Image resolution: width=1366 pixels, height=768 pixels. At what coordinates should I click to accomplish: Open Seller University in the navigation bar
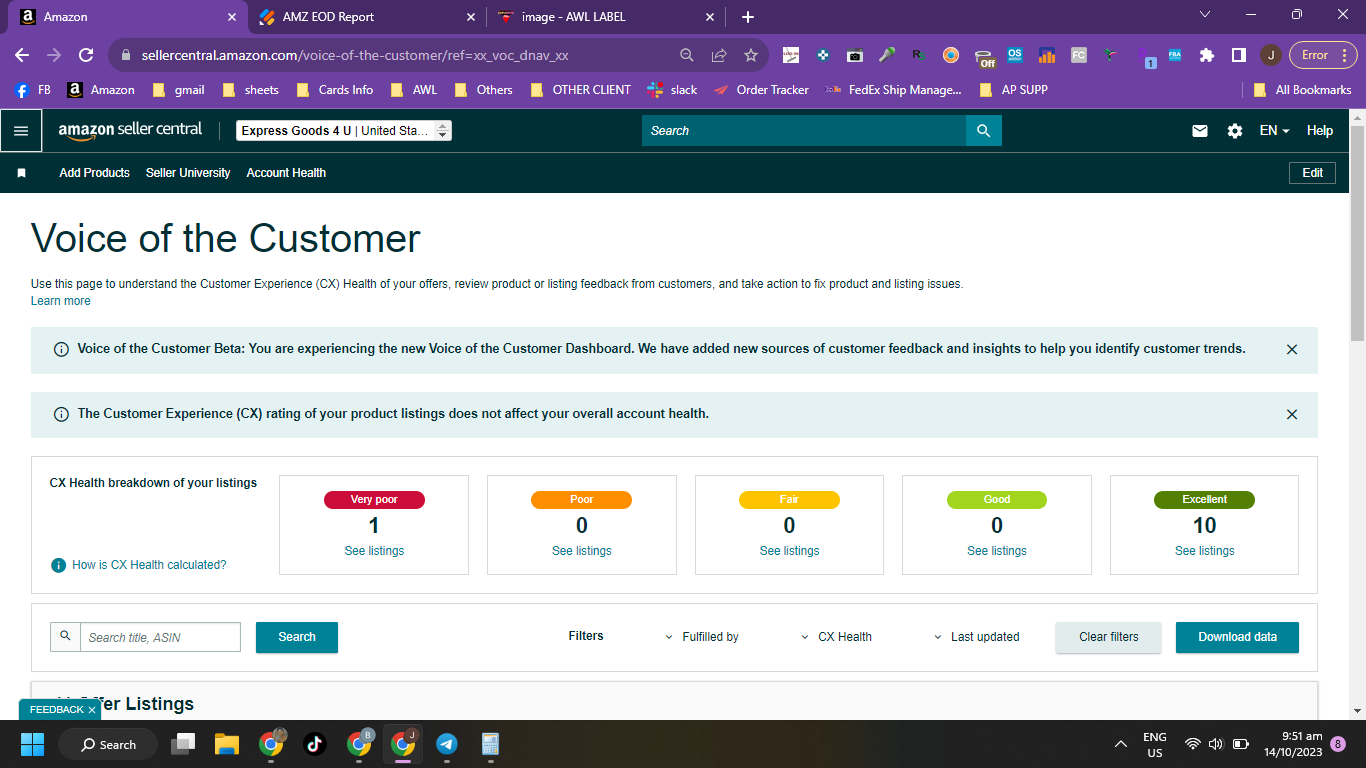point(188,173)
